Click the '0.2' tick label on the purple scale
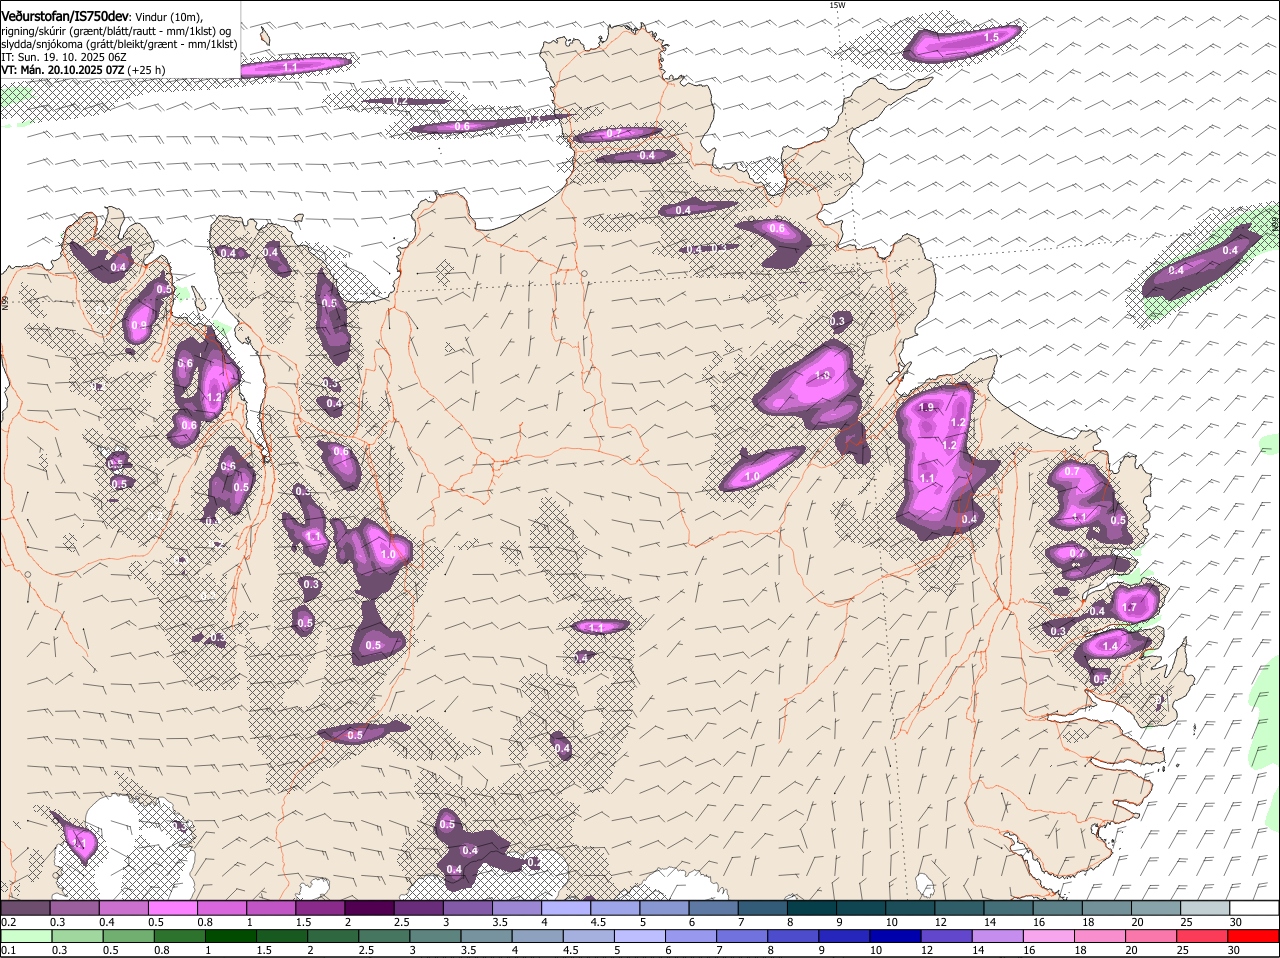The image size is (1280, 958). 7,921
